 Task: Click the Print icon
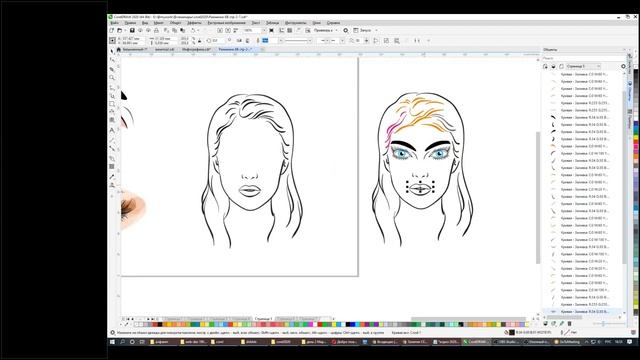pos(156,30)
